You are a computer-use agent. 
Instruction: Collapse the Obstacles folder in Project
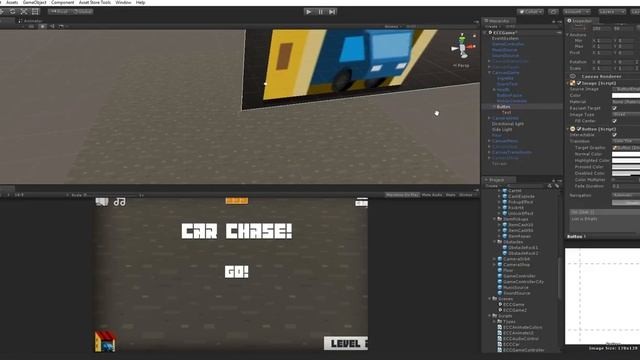pos(495,242)
